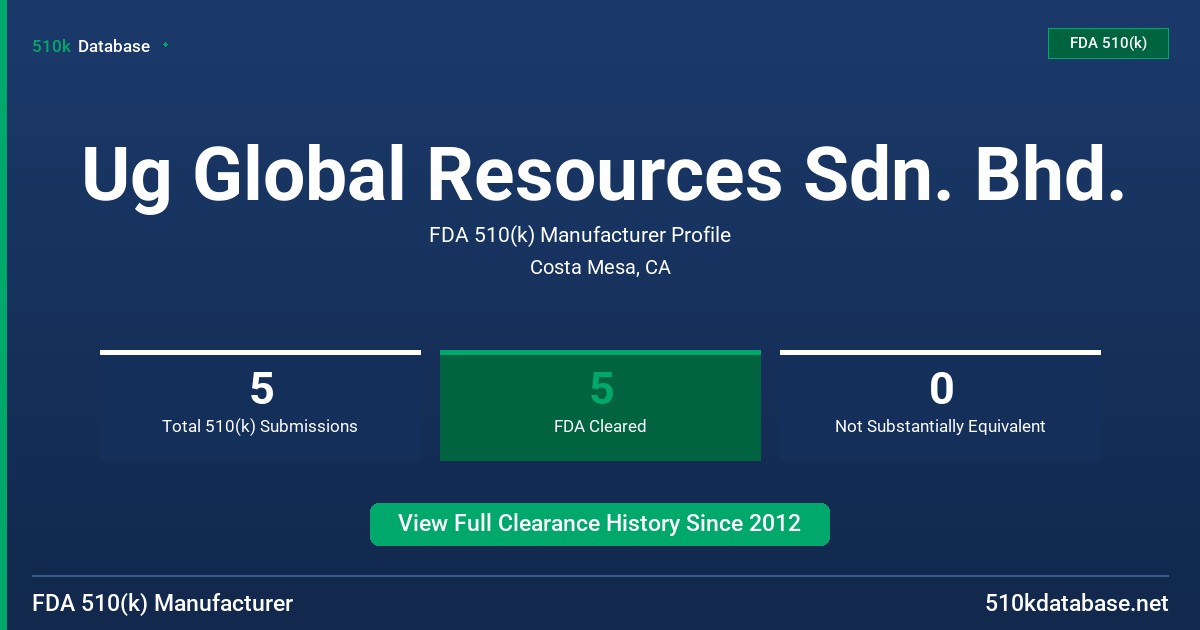
Task: Open View Full Clearance History Since 2012
Action: click(600, 524)
